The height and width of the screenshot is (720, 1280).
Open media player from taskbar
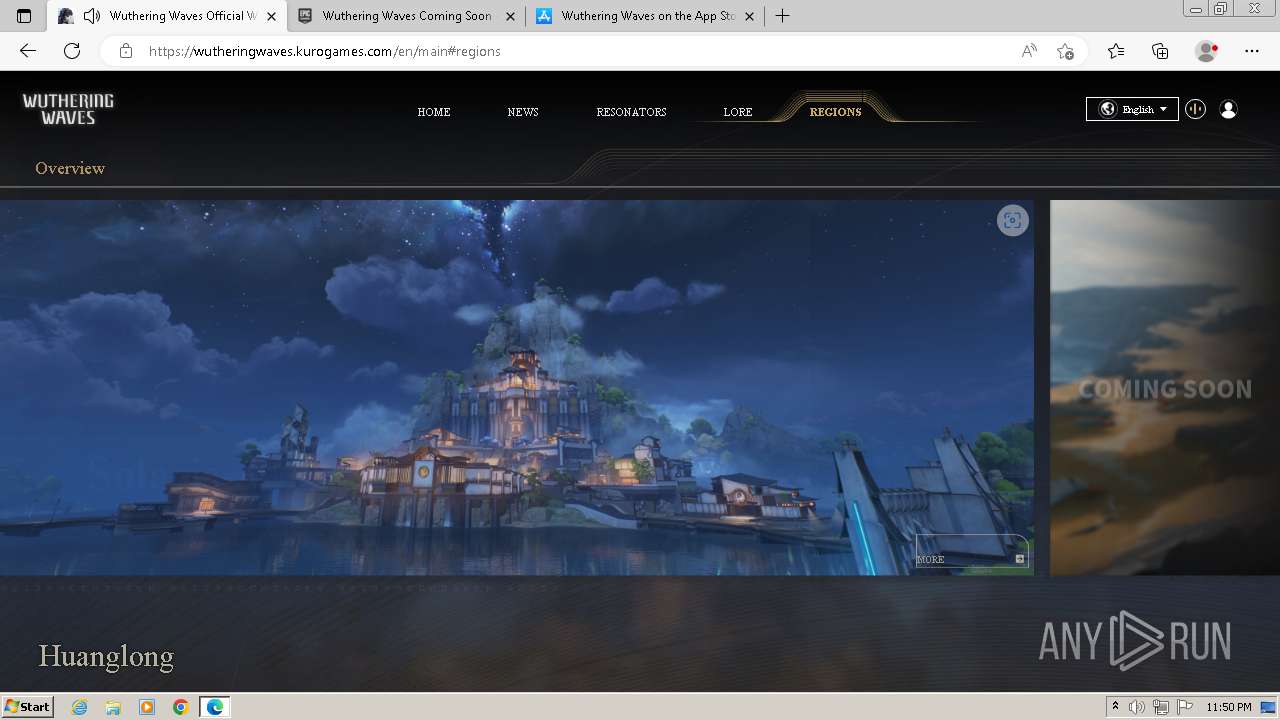[x=147, y=707]
